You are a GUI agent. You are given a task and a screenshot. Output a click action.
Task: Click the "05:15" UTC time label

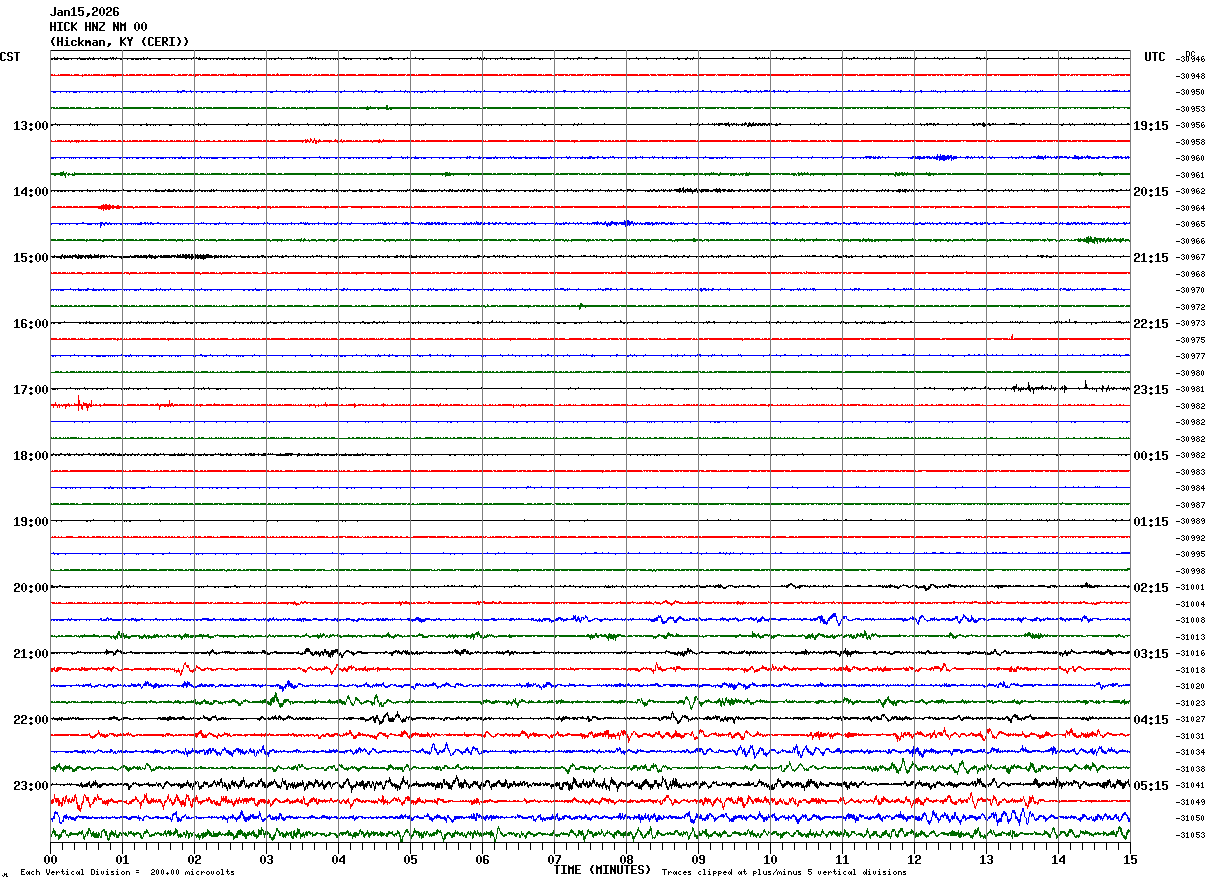coord(1151,786)
